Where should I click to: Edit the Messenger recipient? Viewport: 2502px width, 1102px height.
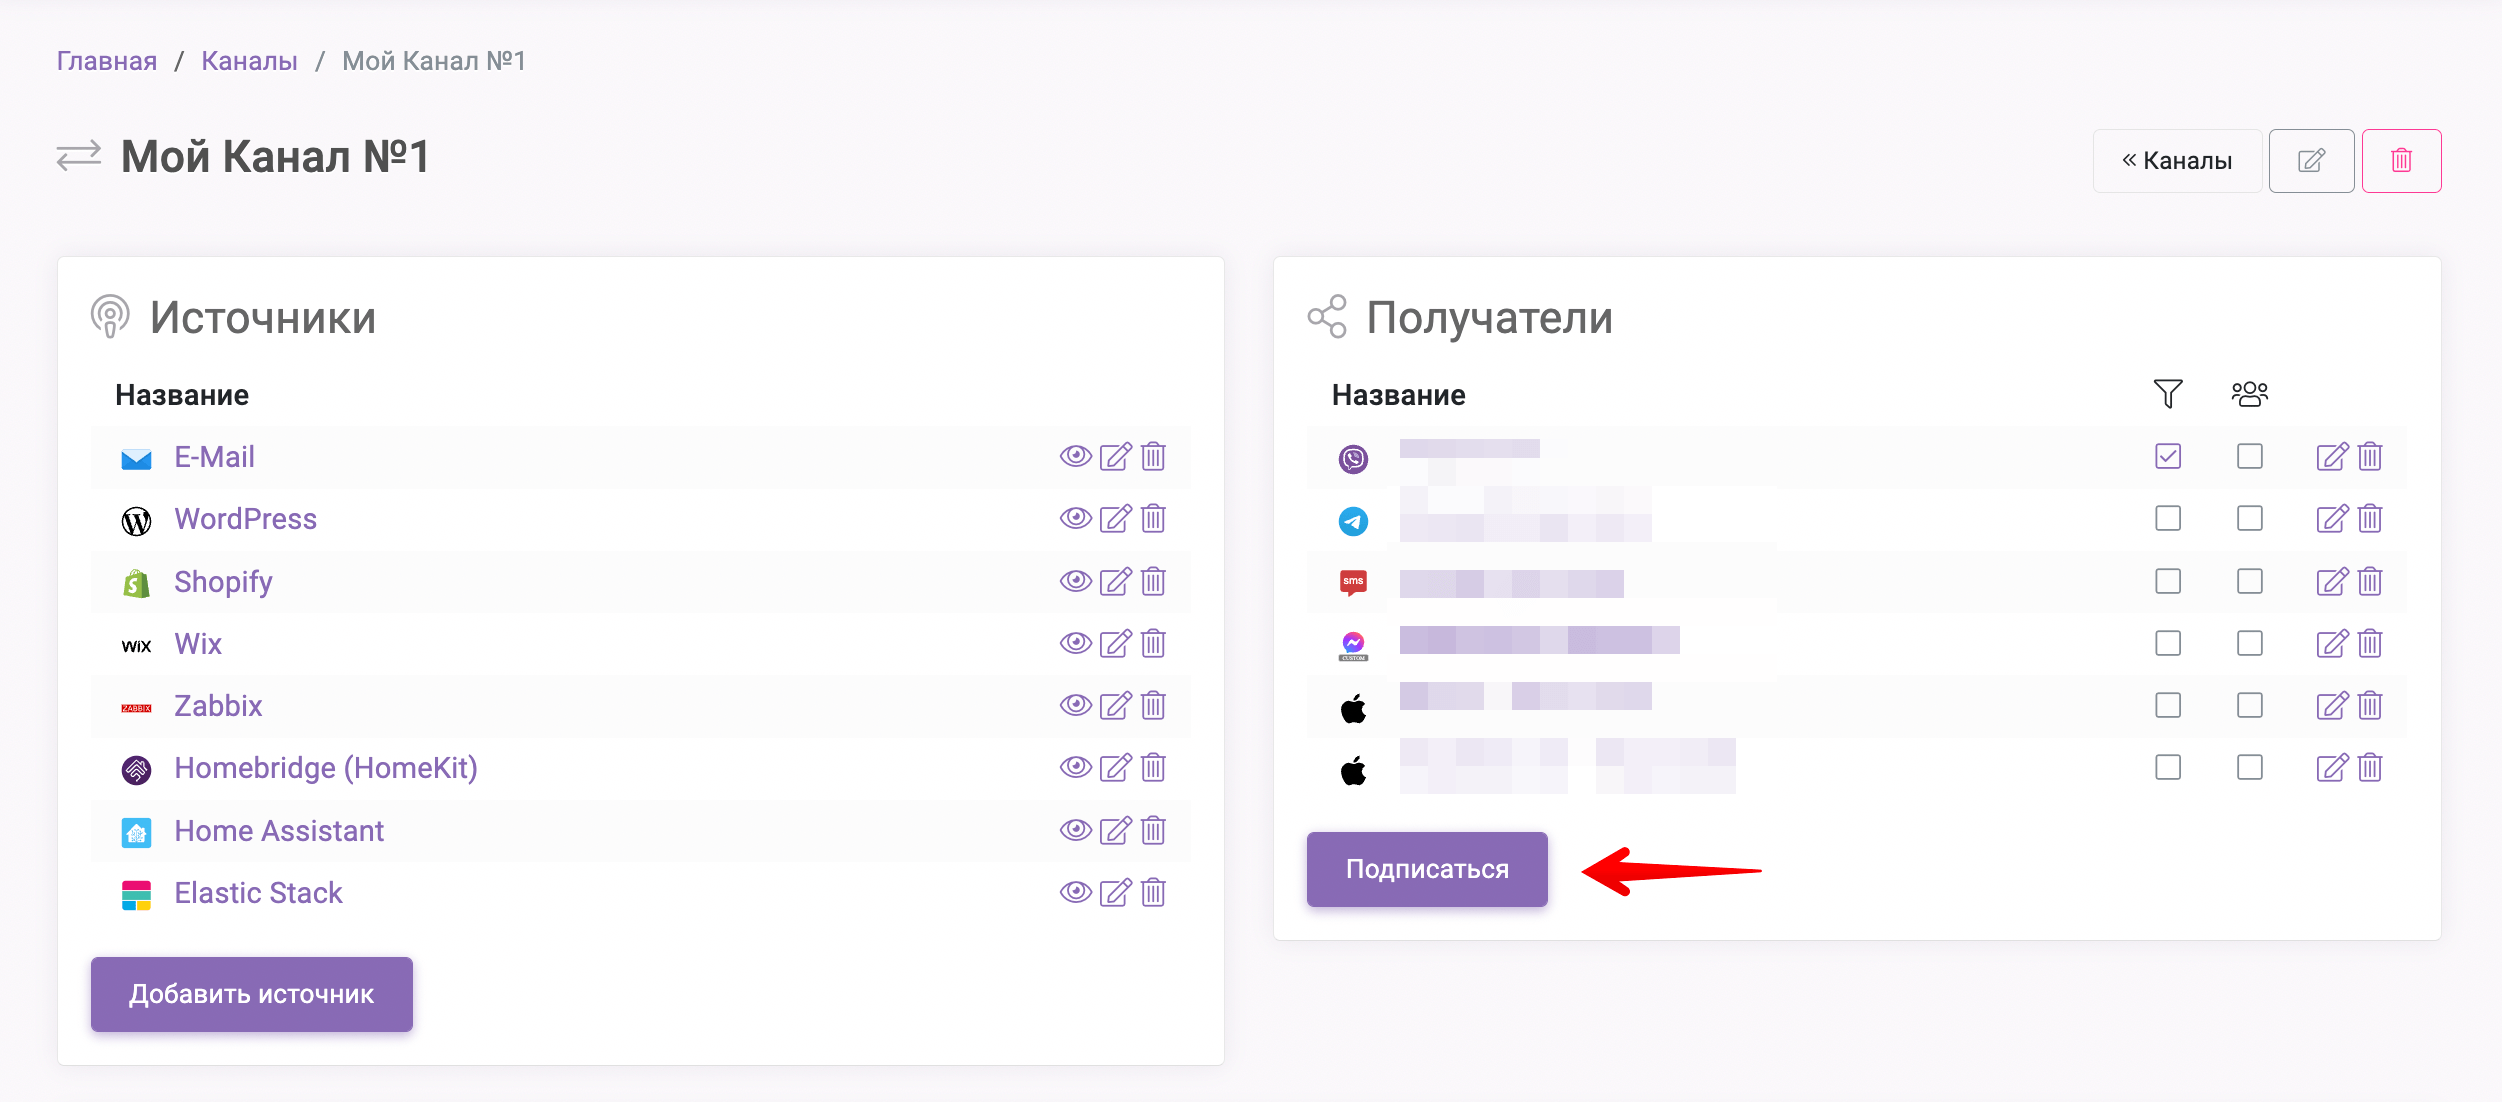tap(2332, 643)
